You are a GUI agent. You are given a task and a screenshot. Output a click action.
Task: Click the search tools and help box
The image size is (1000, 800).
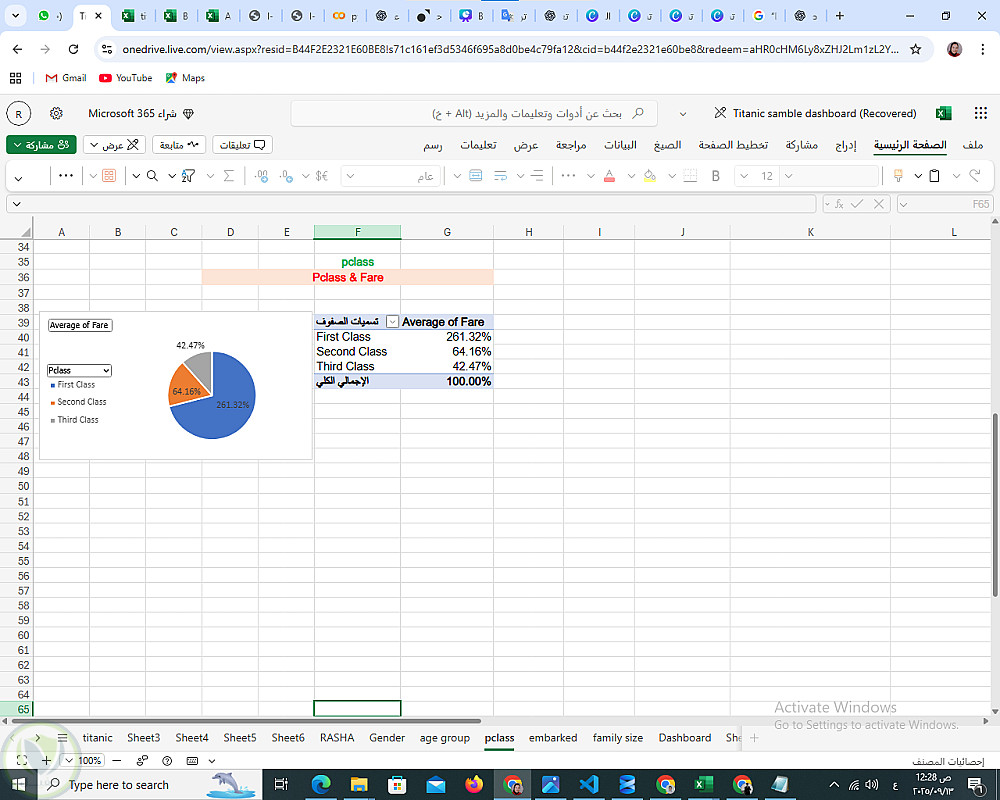(x=474, y=114)
